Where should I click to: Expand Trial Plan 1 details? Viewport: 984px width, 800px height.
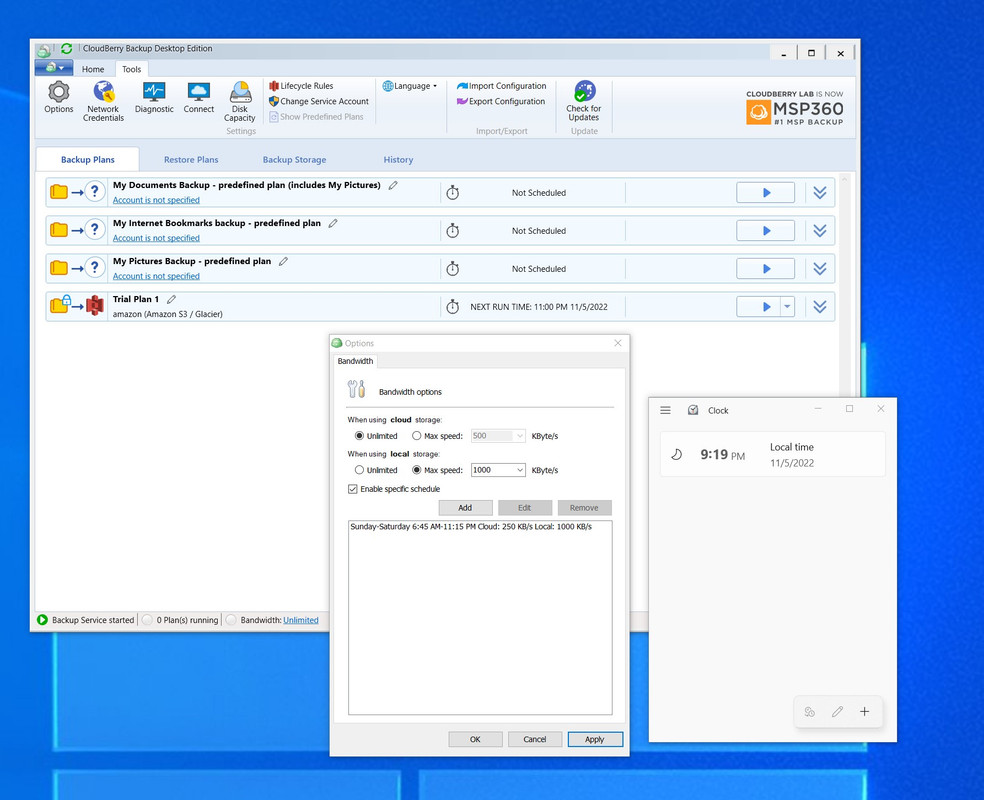820,307
